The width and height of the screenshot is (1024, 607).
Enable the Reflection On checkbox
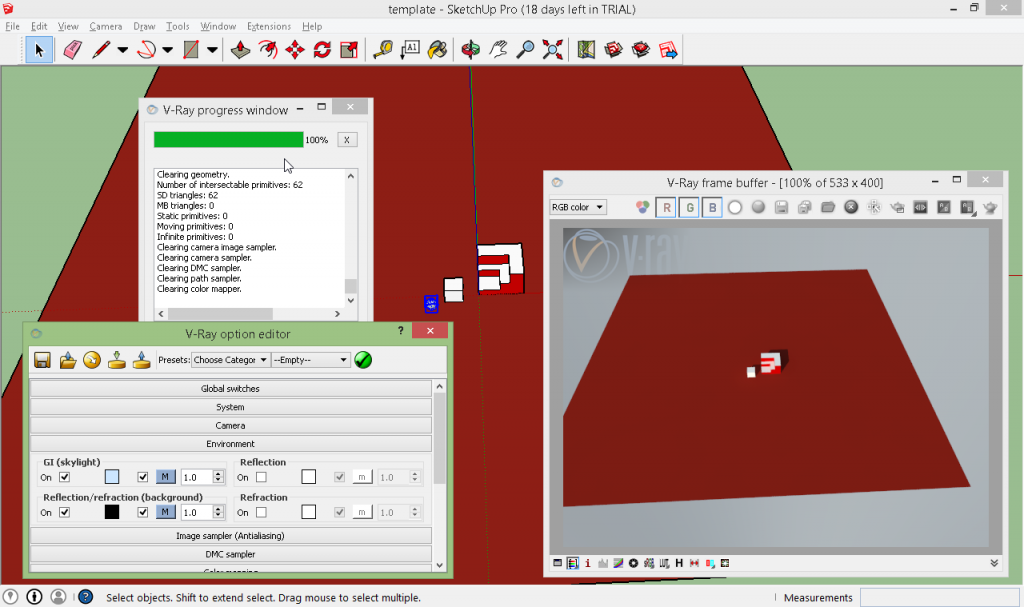261,477
